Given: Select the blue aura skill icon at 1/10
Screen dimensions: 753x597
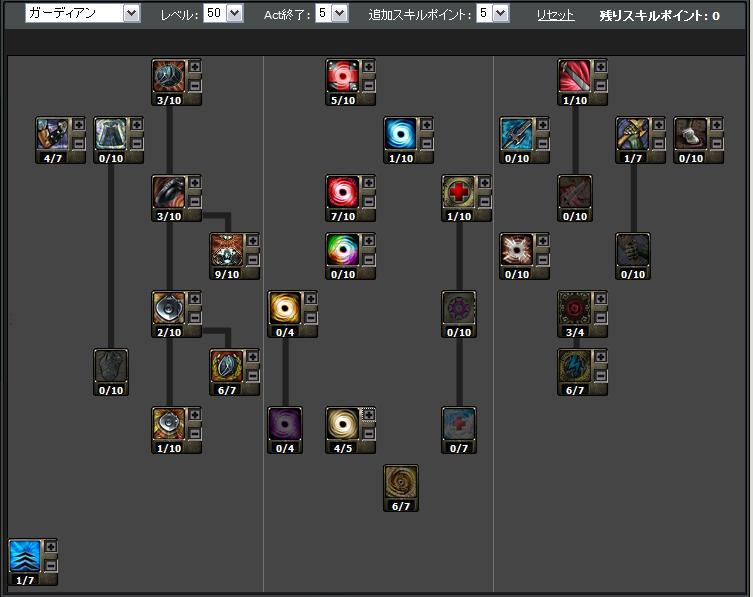Looking at the screenshot, I should click(401, 134).
